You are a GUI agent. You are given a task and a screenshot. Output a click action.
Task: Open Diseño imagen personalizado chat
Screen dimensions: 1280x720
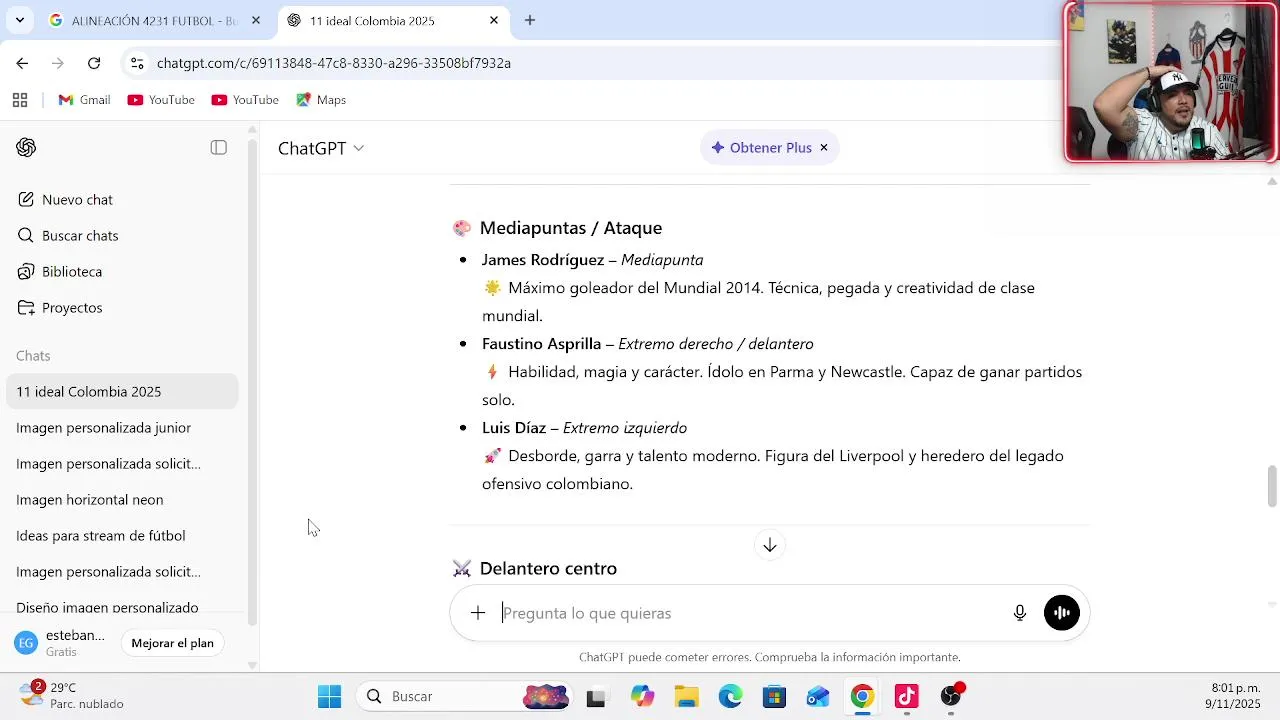122,607
